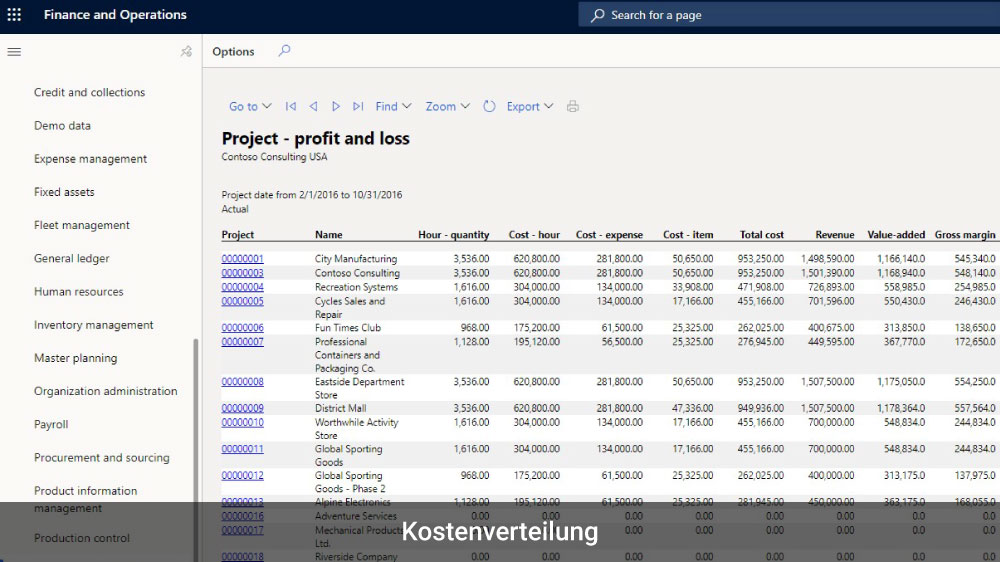
Task: Click the Contoso Consulting name cell
Action: (x=357, y=273)
